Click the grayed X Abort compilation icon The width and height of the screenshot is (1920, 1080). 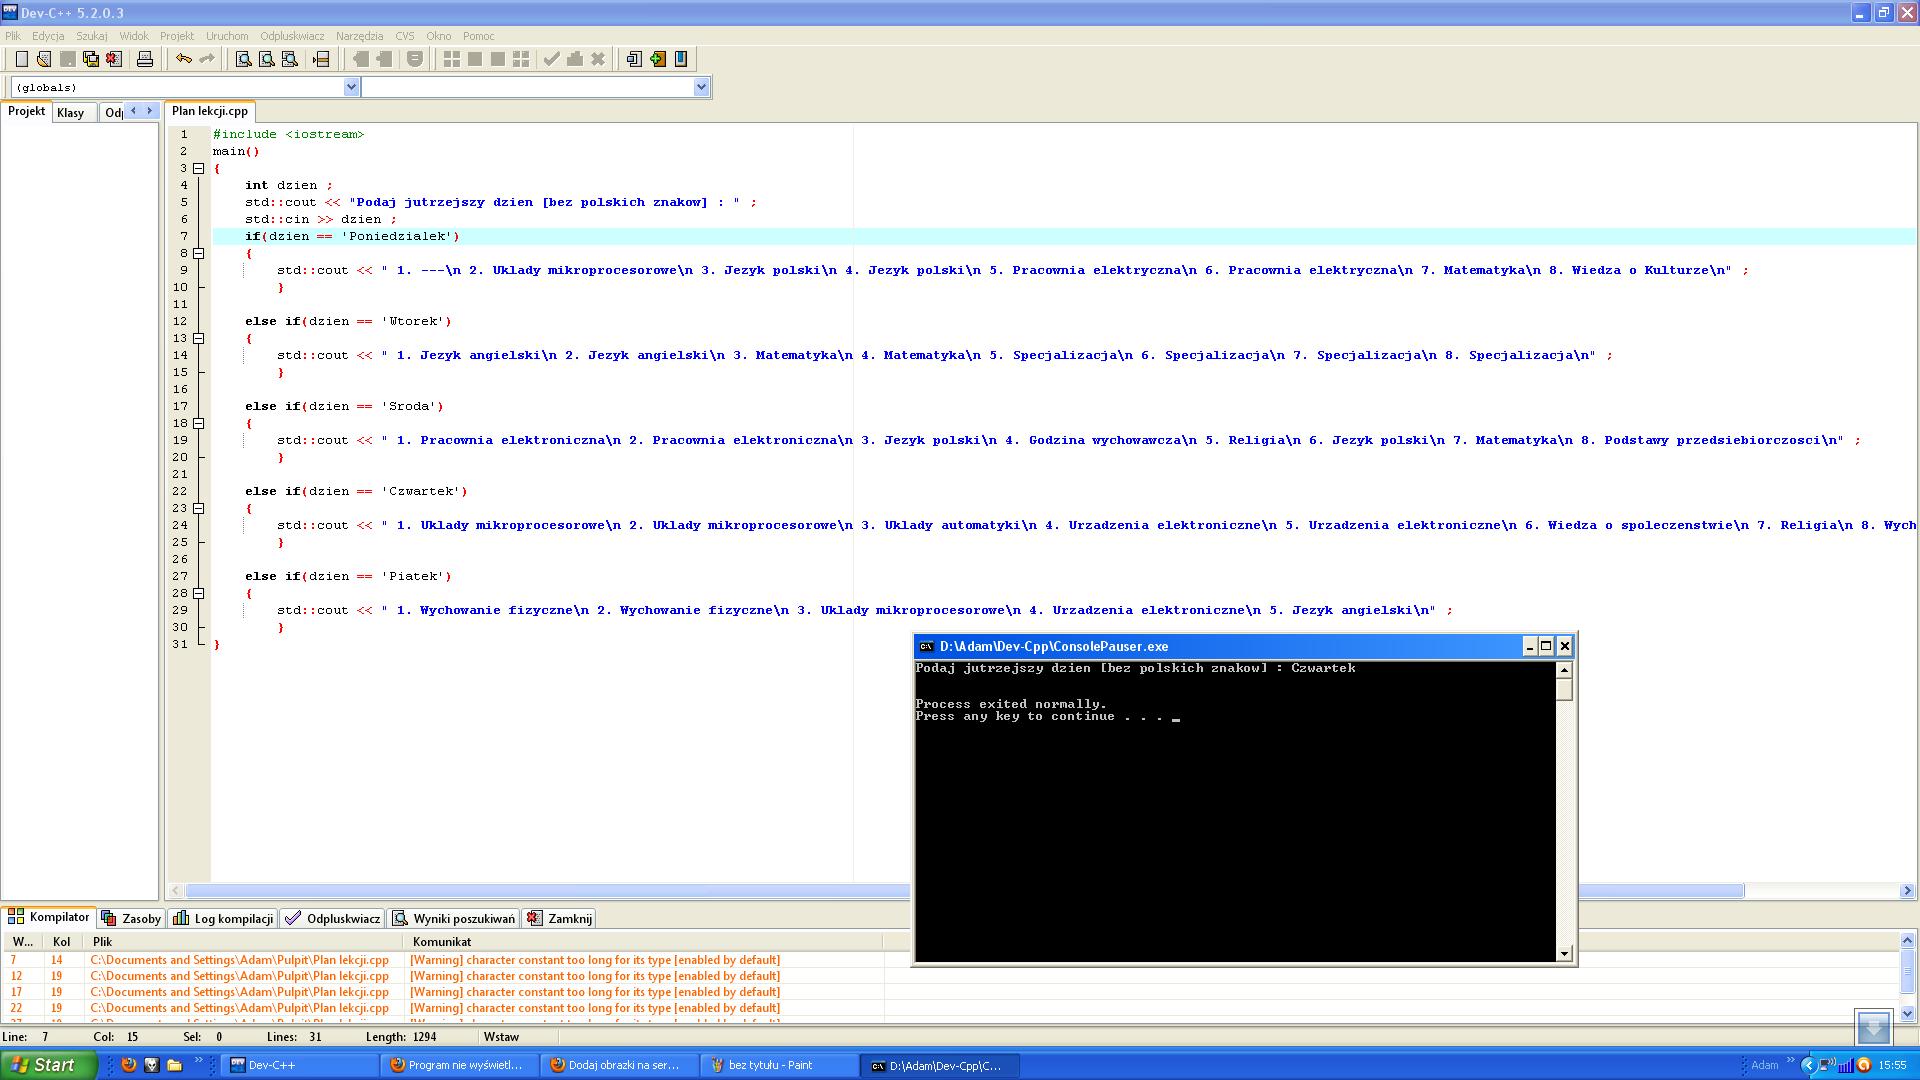click(x=598, y=59)
